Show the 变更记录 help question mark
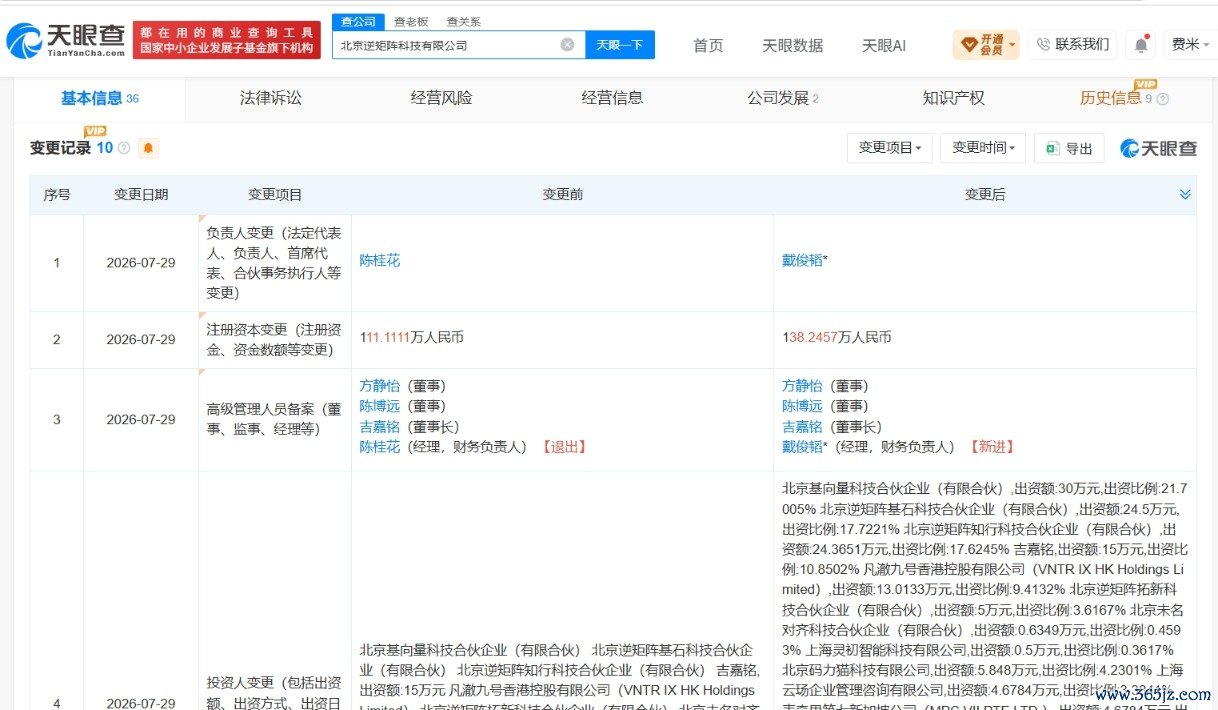Viewport: 1218px width, 710px height. coord(124,148)
